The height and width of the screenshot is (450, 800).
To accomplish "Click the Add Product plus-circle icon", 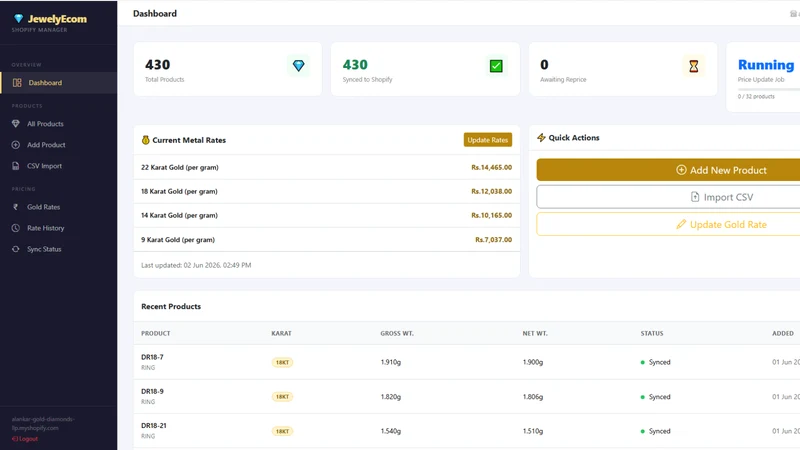I will click(16, 145).
